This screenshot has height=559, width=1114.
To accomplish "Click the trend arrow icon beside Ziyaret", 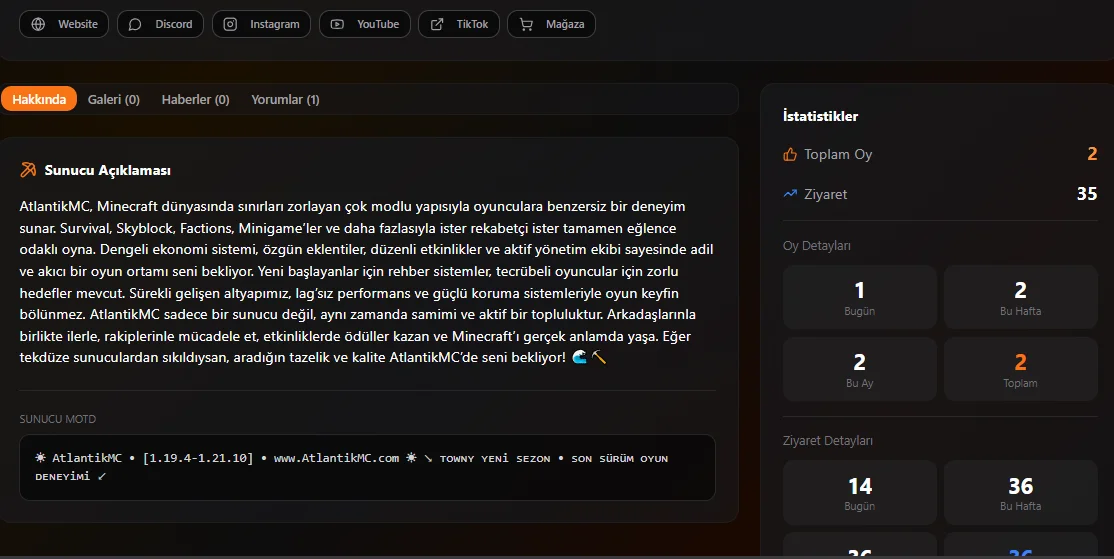I will click(790, 193).
